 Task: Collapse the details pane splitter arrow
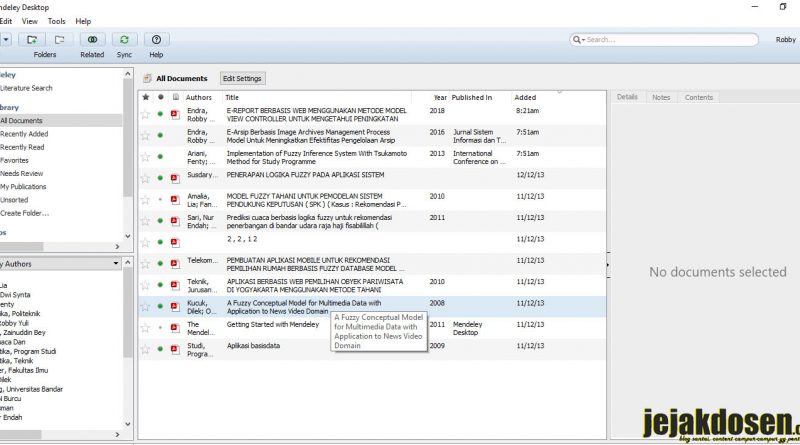(x=607, y=265)
